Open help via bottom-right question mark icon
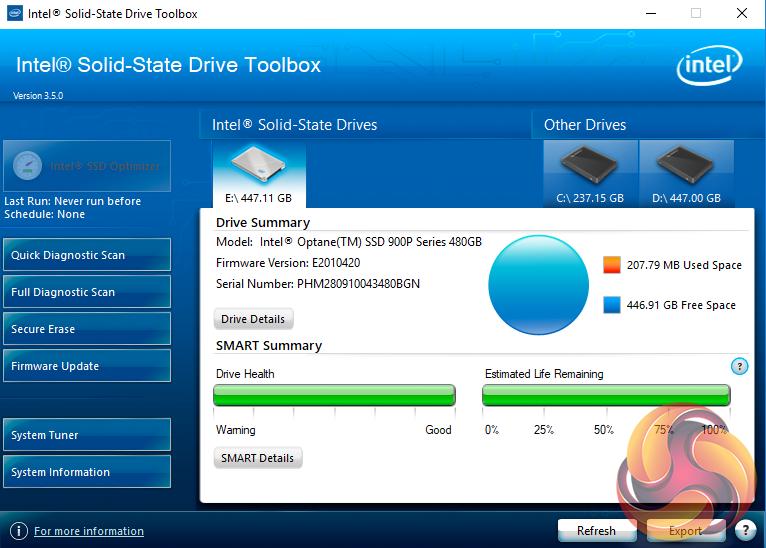 point(745,530)
